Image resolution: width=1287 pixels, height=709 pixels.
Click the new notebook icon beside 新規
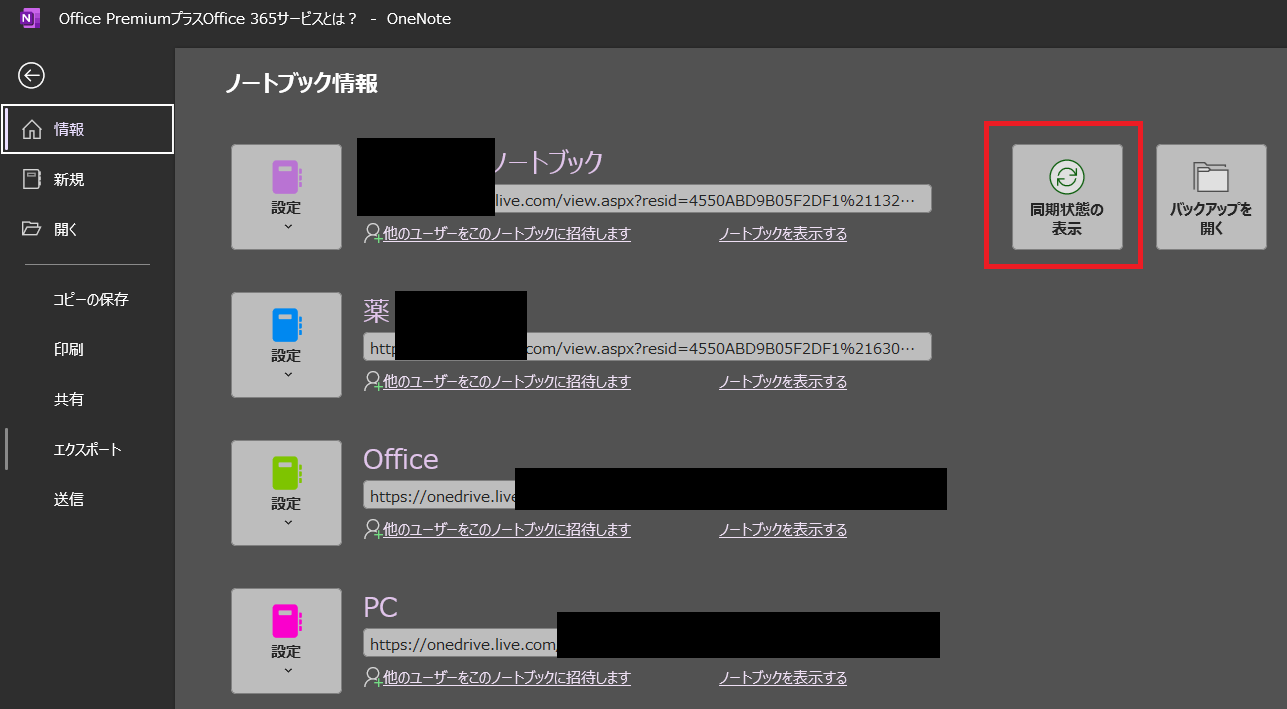click(x=32, y=179)
